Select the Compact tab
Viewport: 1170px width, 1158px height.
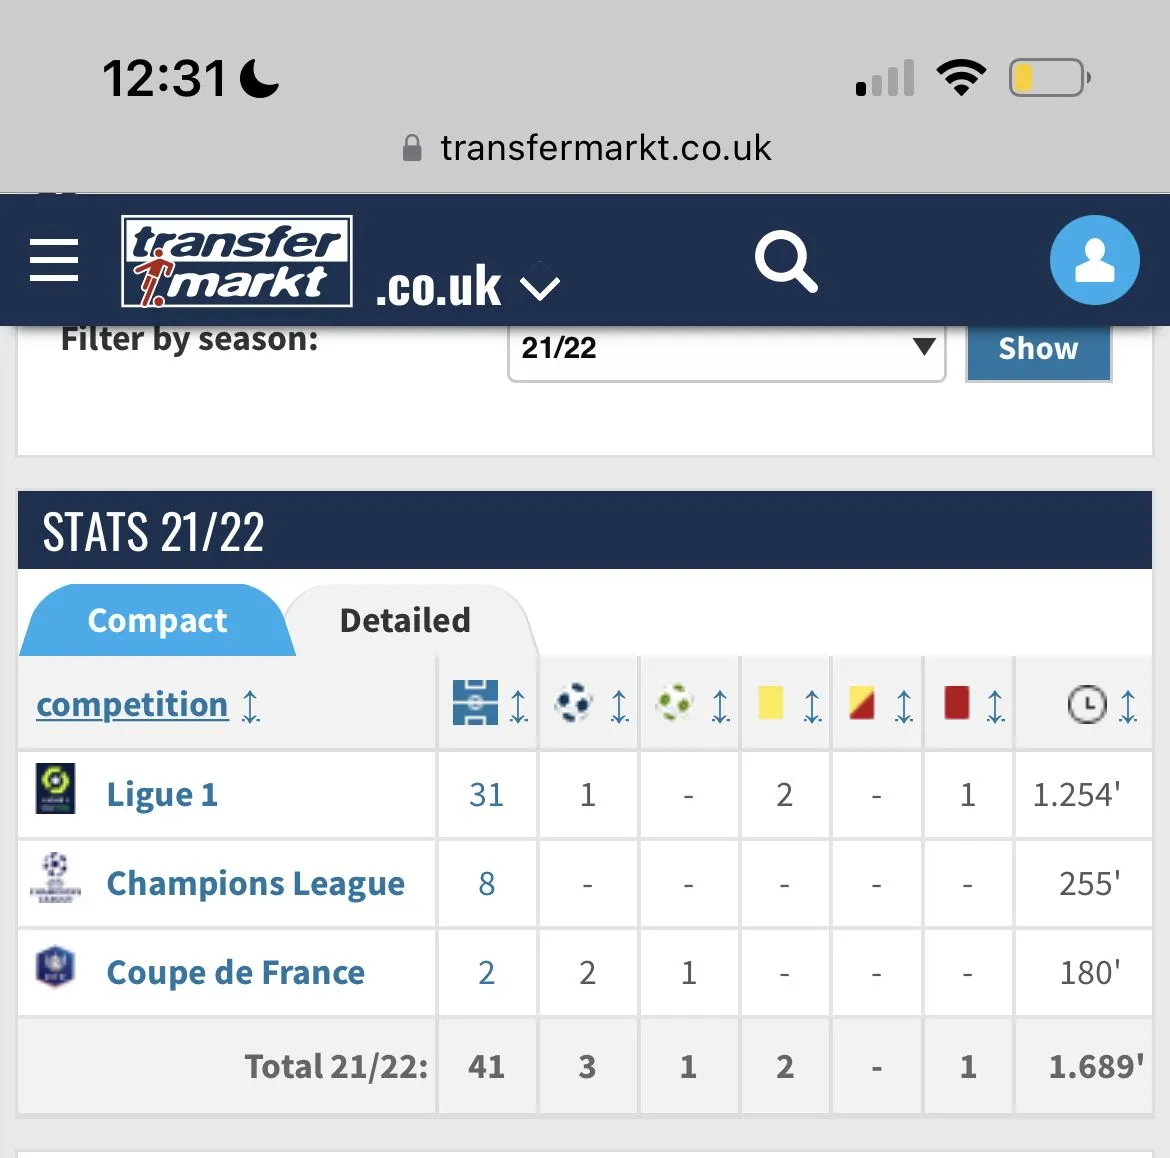point(157,621)
